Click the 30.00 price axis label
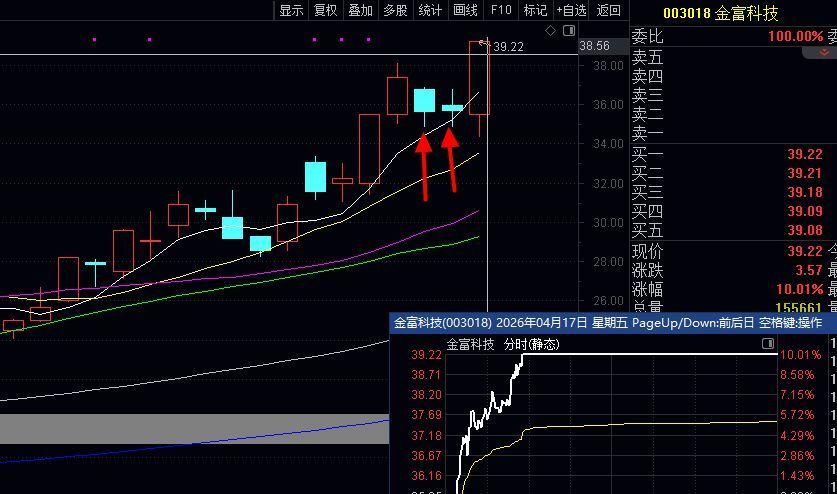This screenshot has height=494, width=837. point(609,223)
